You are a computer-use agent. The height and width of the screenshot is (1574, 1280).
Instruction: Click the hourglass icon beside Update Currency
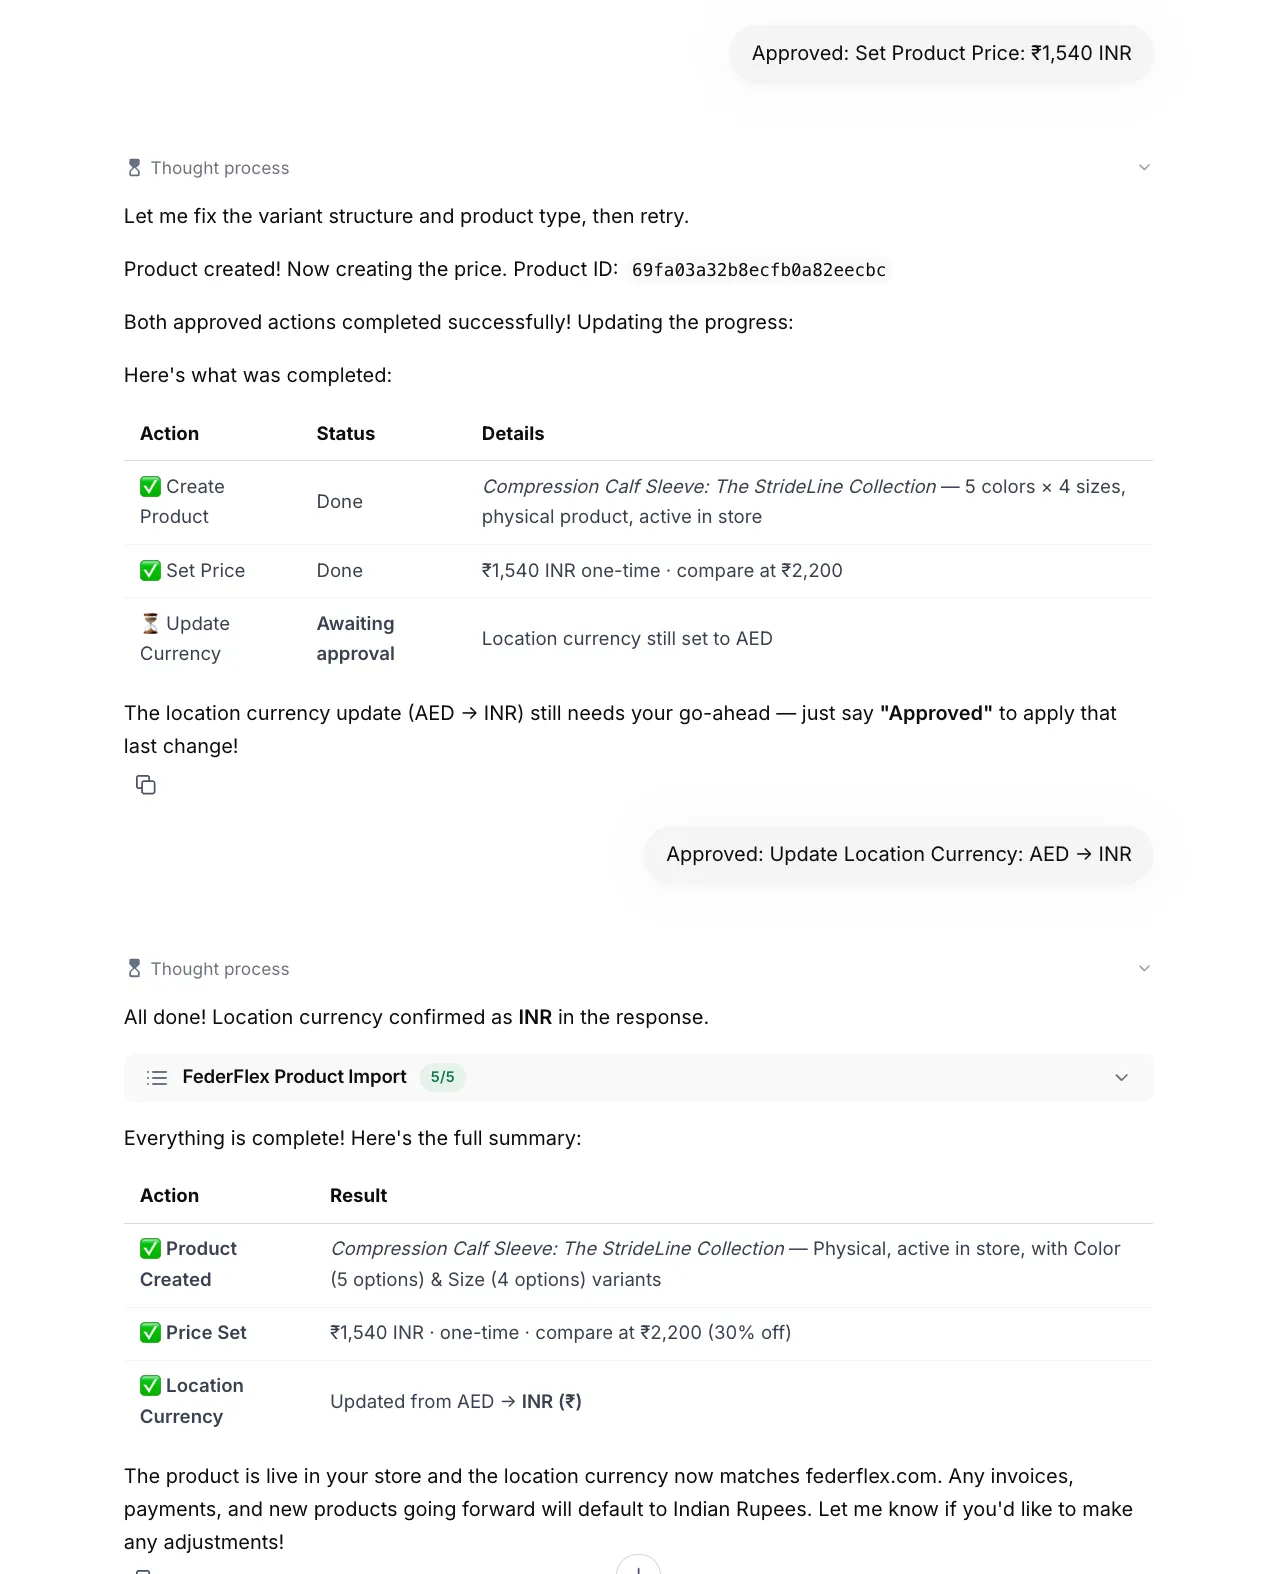tap(150, 624)
